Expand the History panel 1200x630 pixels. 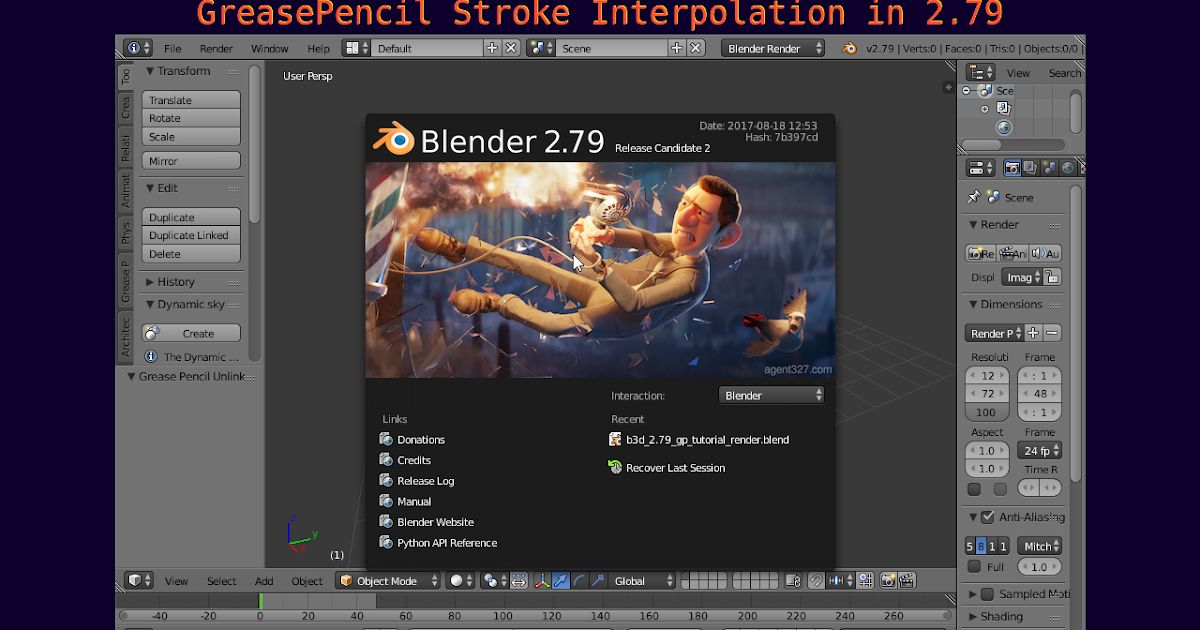pos(176,282)
